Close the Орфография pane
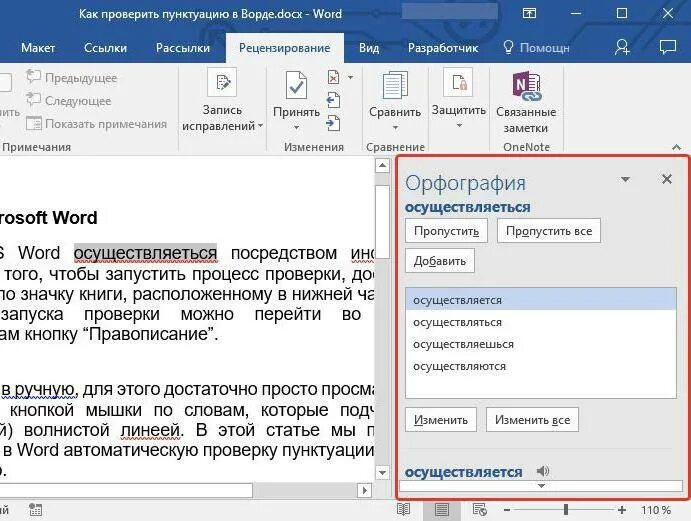 click(667, 179)
